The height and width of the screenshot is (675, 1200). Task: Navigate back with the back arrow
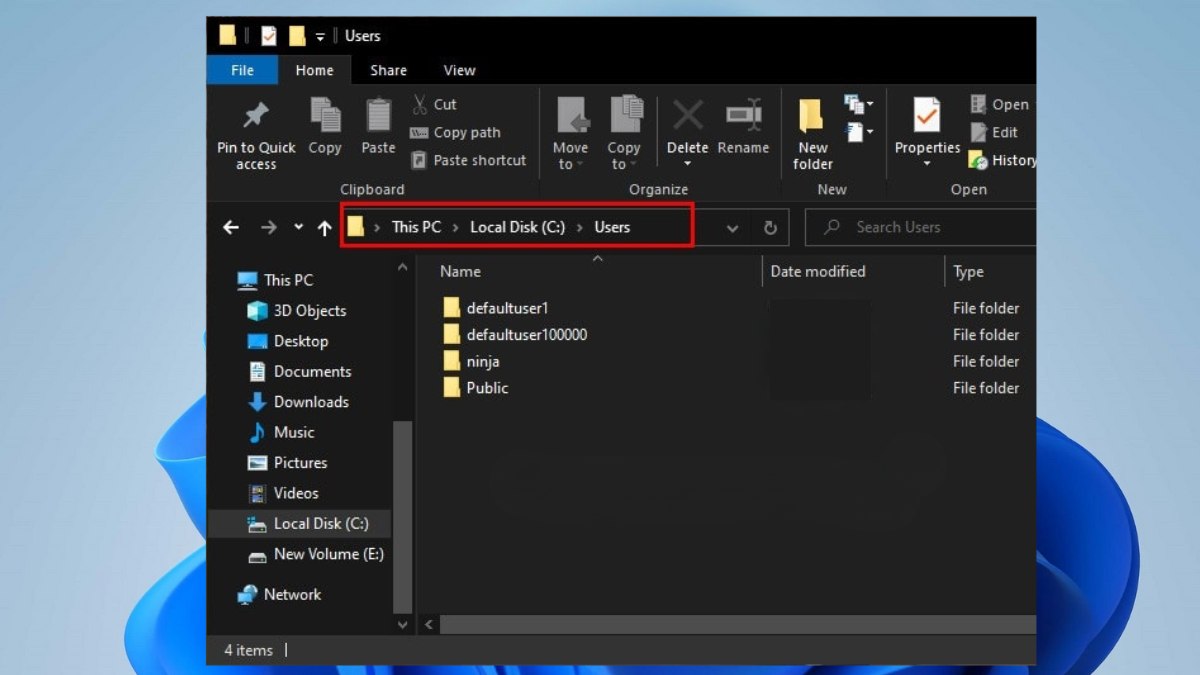(x=231, y=227)
